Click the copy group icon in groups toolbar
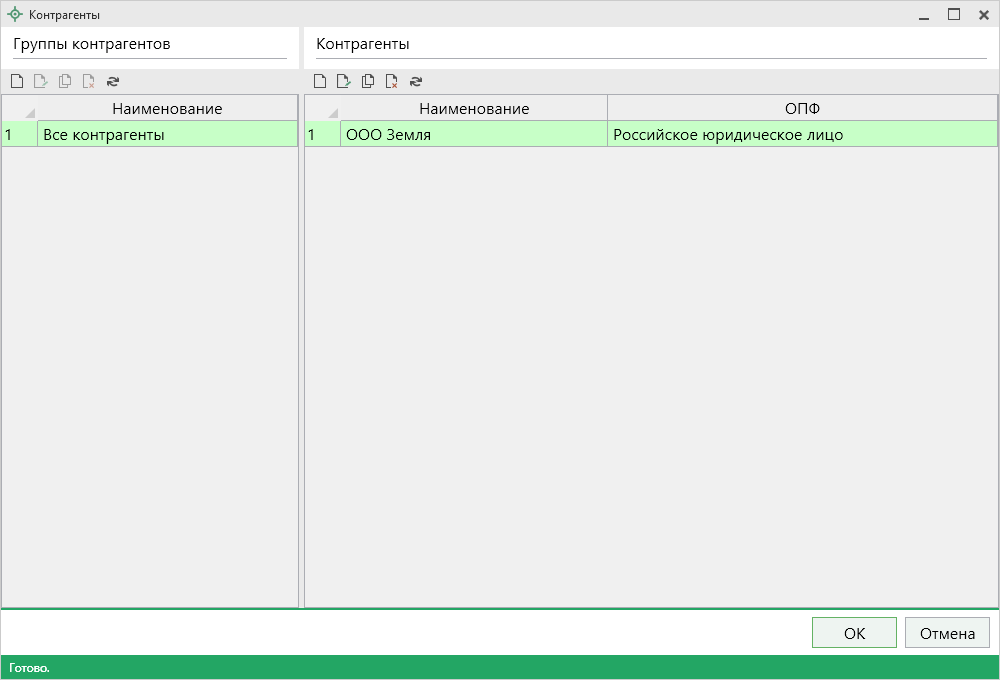 [x=64, y=82]
